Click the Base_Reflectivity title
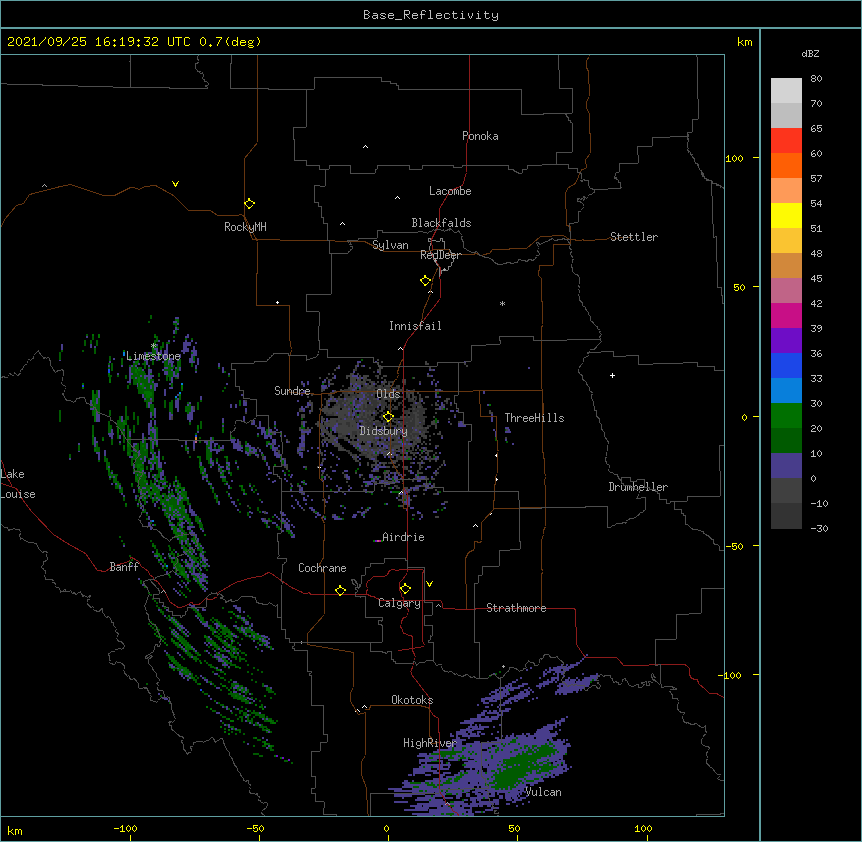 (x=431, y=15)
